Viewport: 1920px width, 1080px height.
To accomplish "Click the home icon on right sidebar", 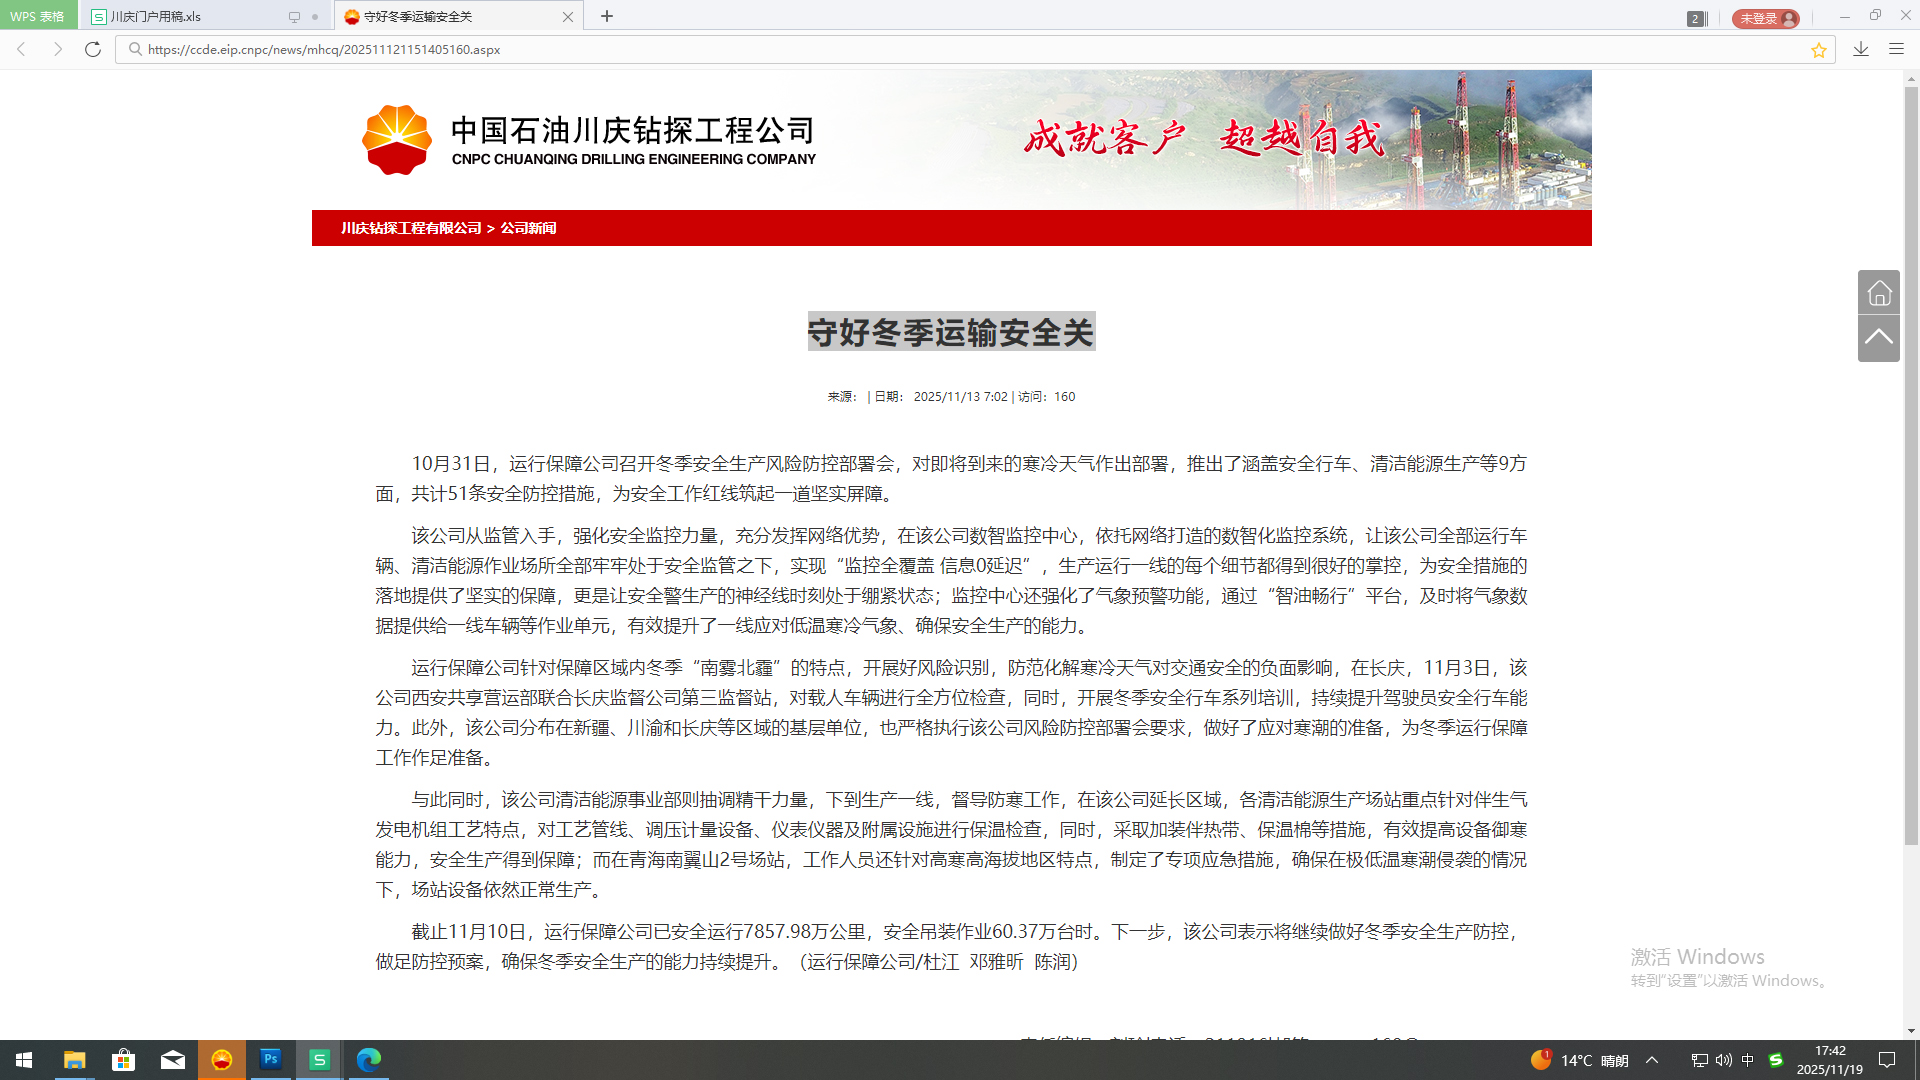I will tap(1879, 292).
